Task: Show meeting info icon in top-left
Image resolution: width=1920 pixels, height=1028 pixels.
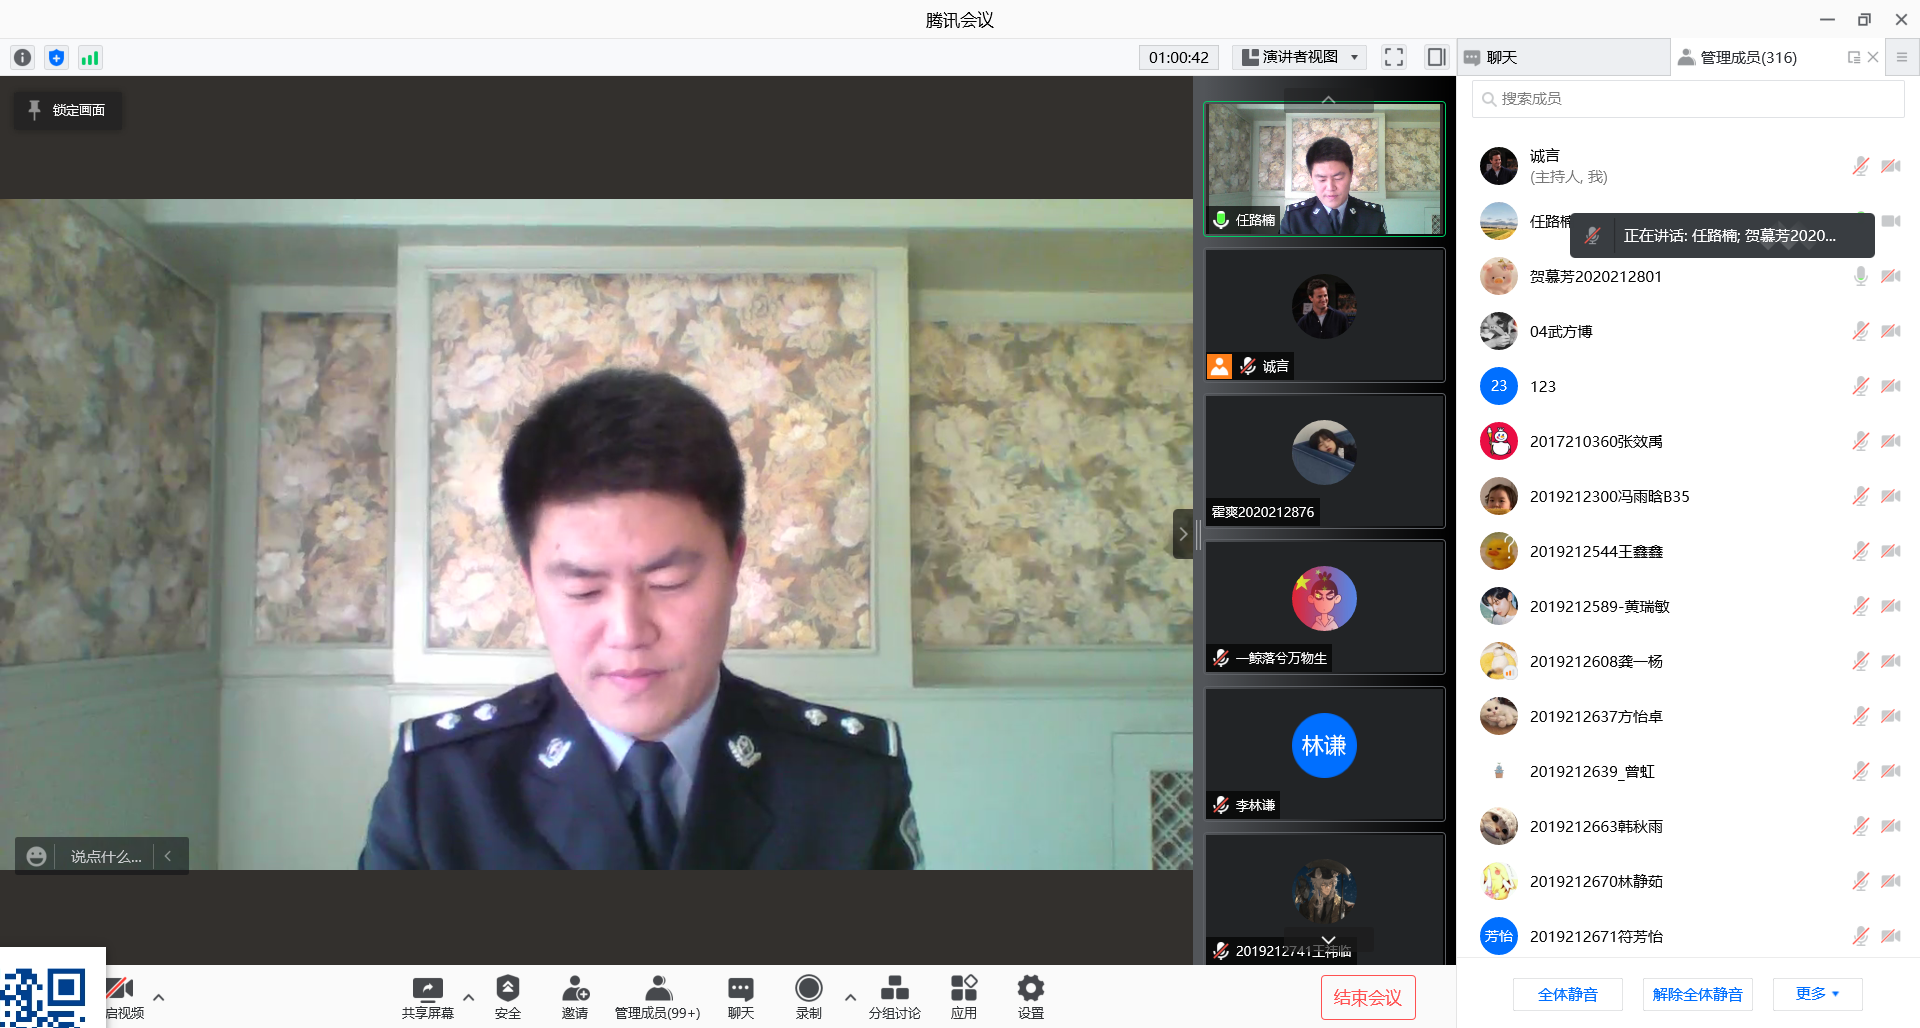Action: tap(23, 58)
